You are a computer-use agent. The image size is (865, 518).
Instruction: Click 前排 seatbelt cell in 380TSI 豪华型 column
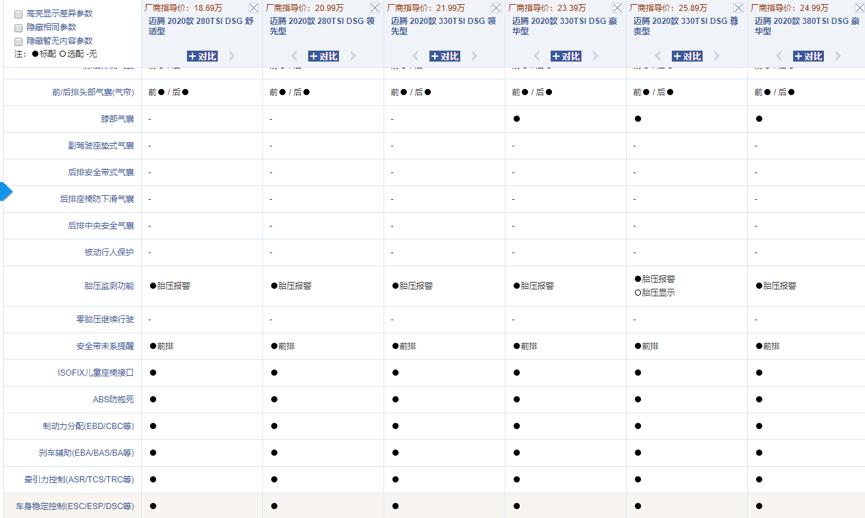pyautogui.click(x=767, y=346)
